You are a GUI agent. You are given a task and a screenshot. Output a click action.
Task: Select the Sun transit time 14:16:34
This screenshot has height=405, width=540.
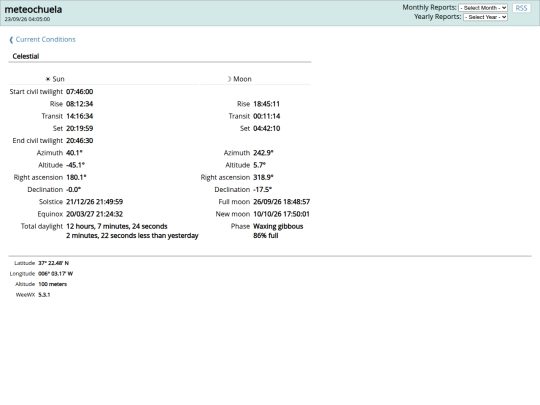tap(80, 116)
